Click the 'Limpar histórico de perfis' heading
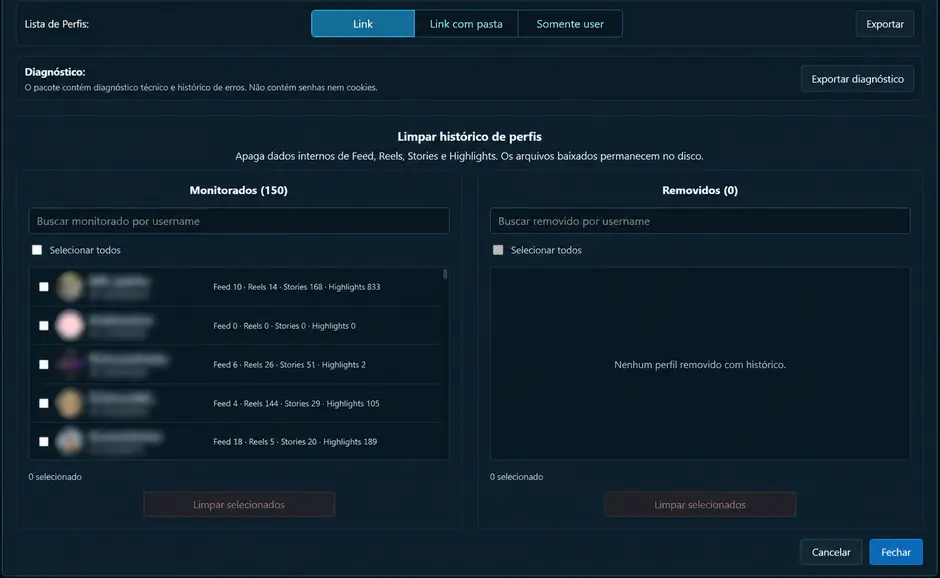The image size is (940, 578). tap(469, 137)
